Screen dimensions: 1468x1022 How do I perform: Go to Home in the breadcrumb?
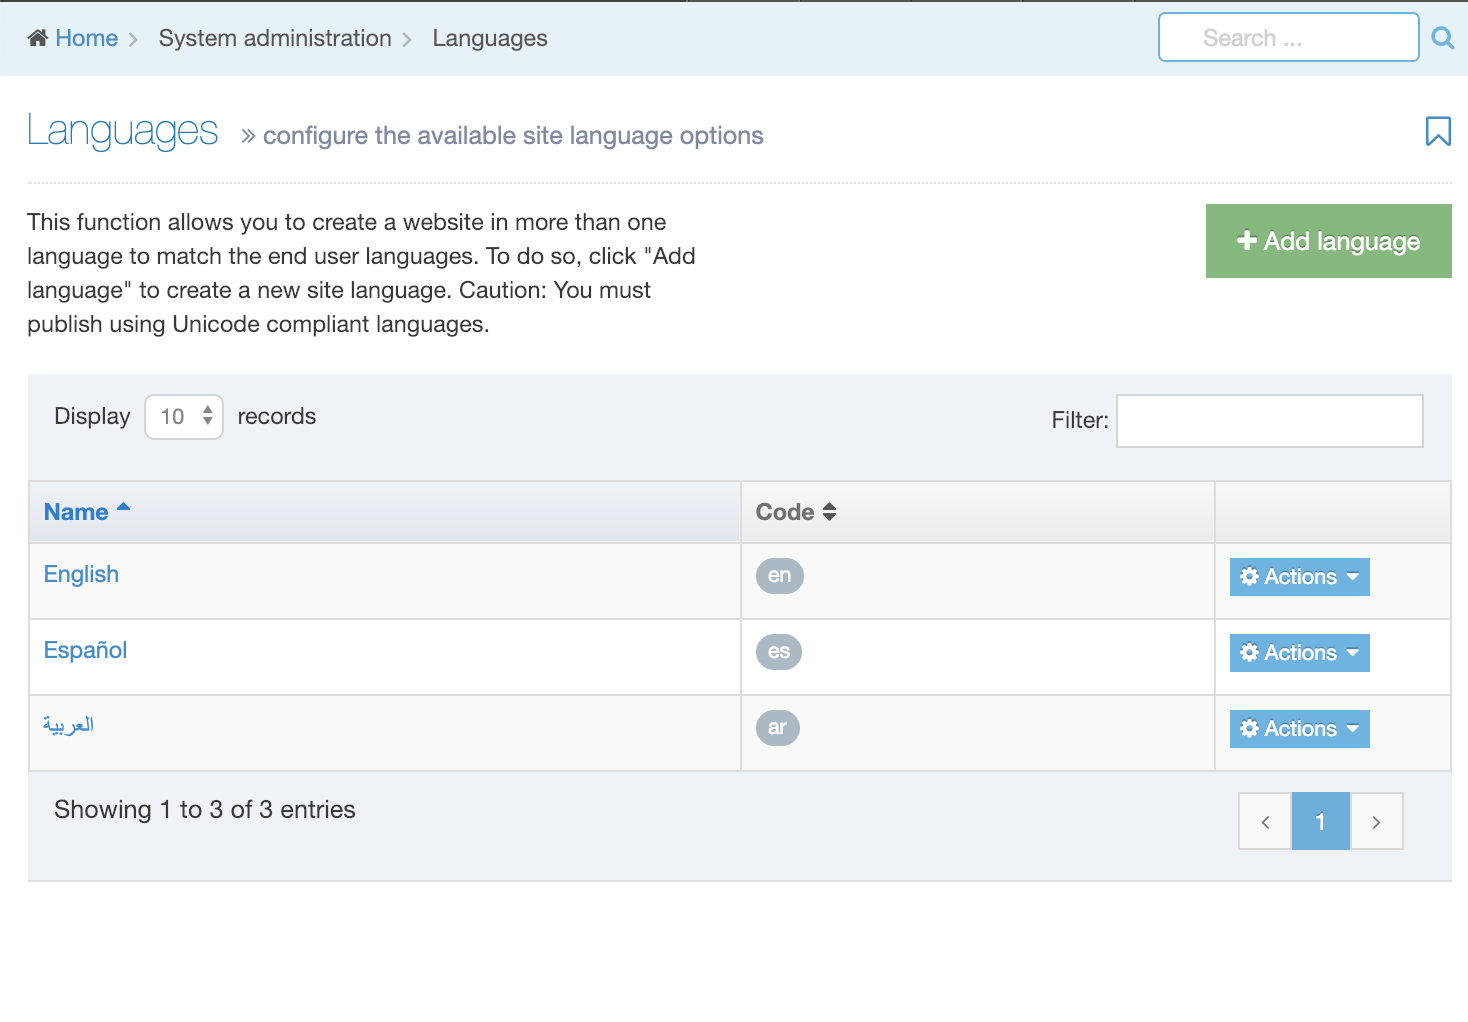86,38
